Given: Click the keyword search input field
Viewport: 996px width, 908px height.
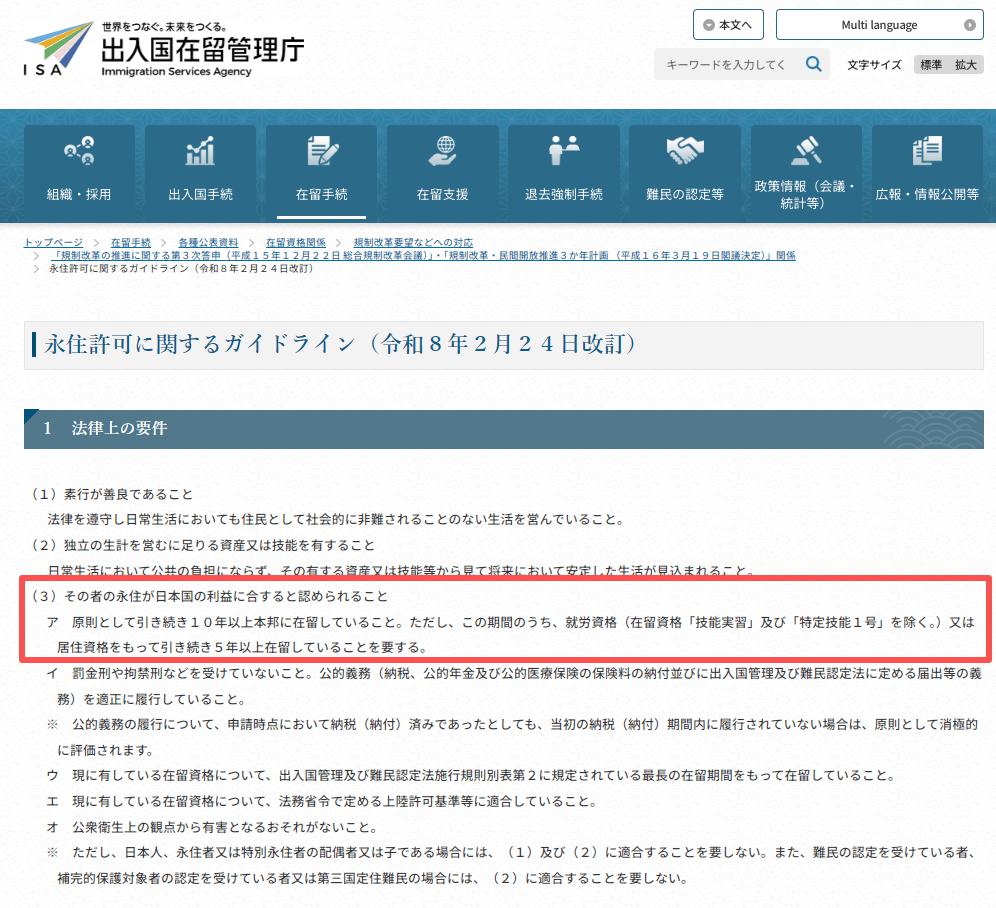Looking at the screenshot, I should (x=727, y=64).
